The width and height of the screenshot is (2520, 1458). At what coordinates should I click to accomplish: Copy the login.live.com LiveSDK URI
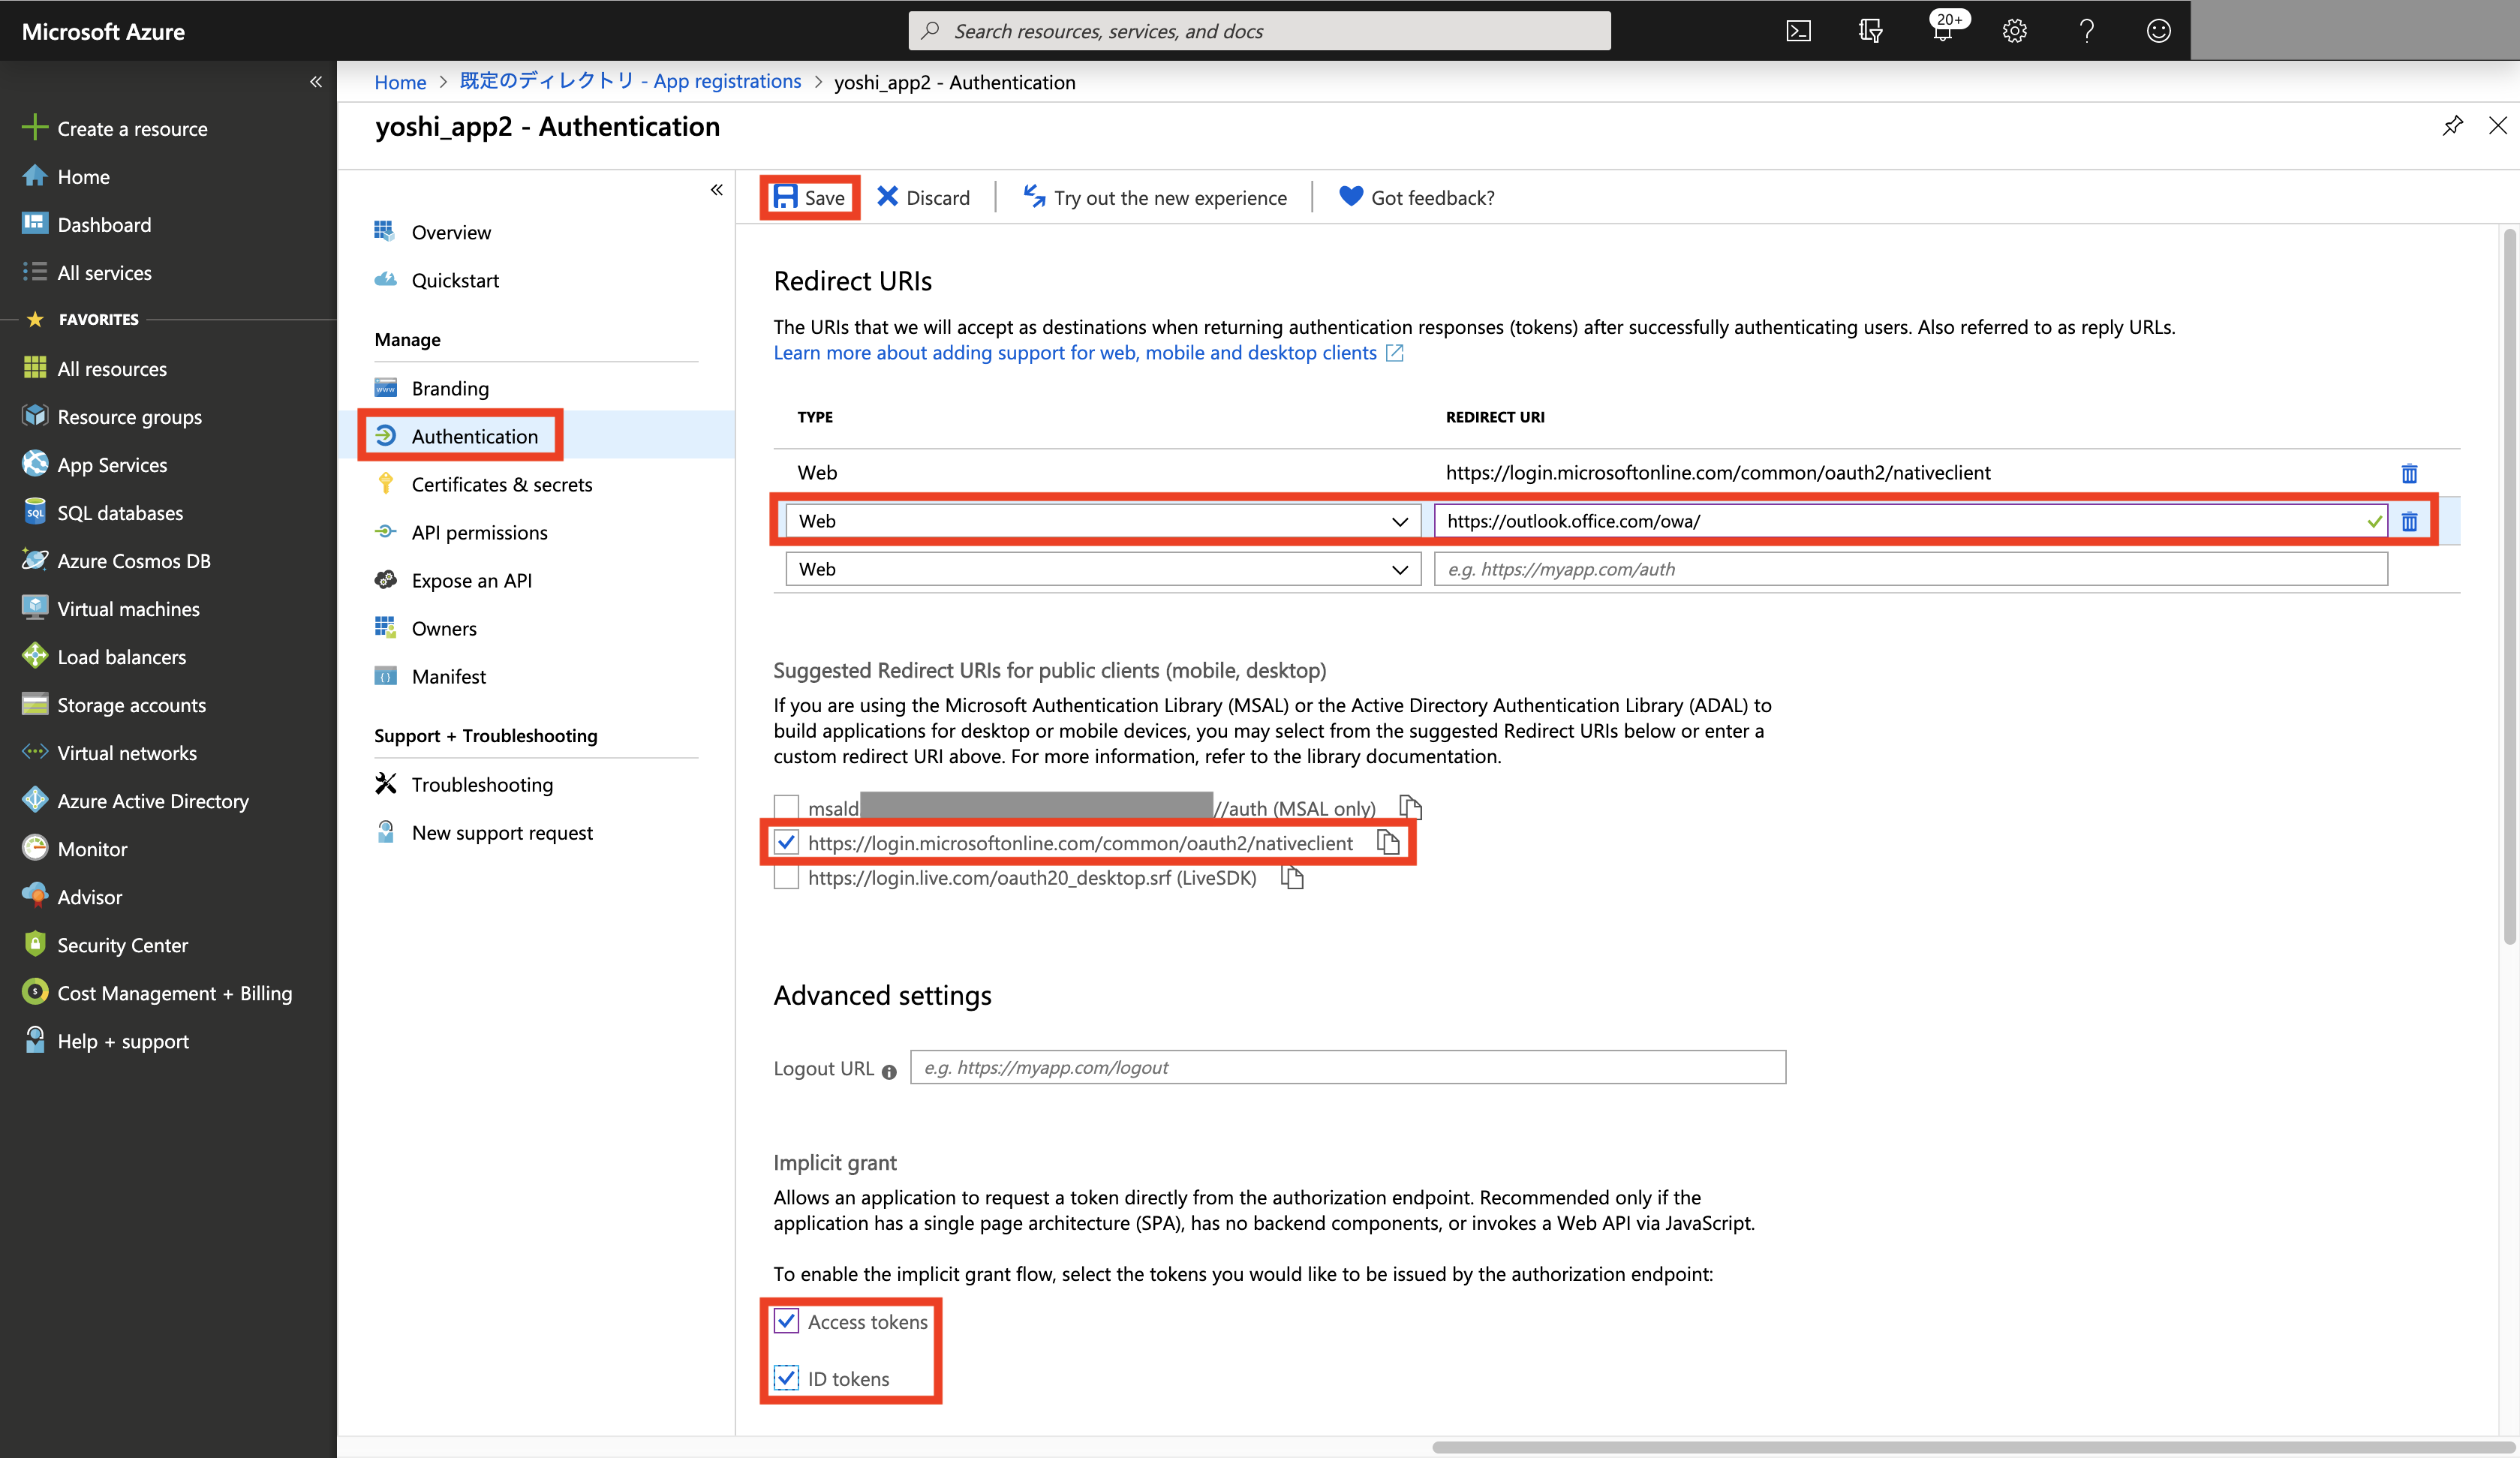pos(1292,877)
